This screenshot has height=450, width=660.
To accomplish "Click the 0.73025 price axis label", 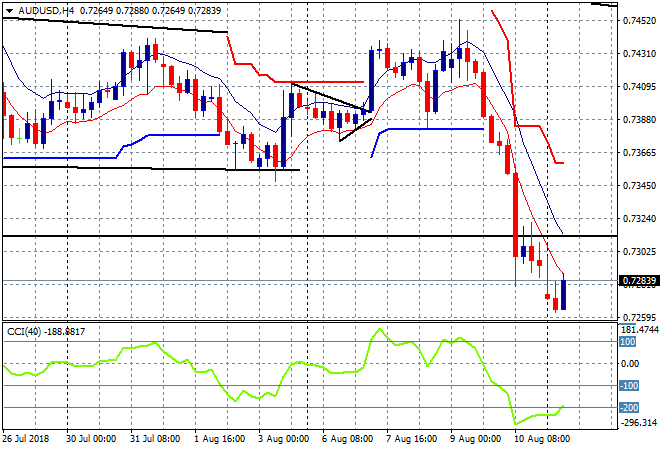I will click(x=639, y=251).
